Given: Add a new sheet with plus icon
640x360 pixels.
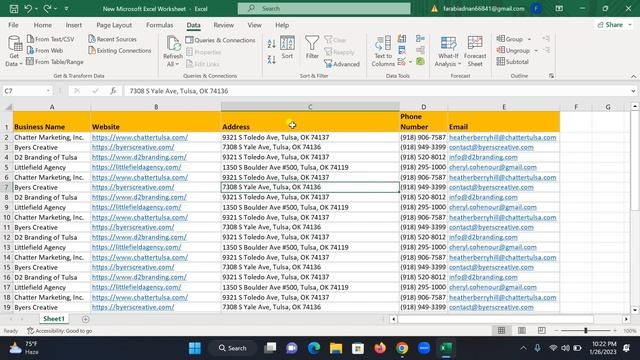Looking at the screenshot, I should 85,319.
